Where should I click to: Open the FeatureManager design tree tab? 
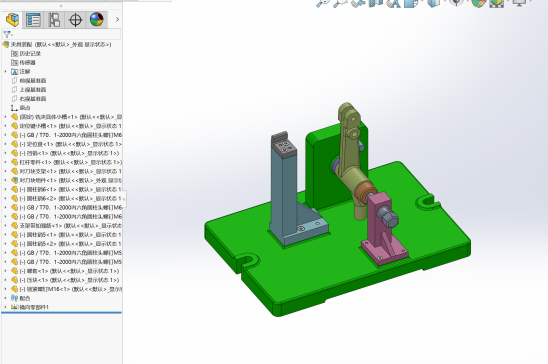[x=13, y=20]
